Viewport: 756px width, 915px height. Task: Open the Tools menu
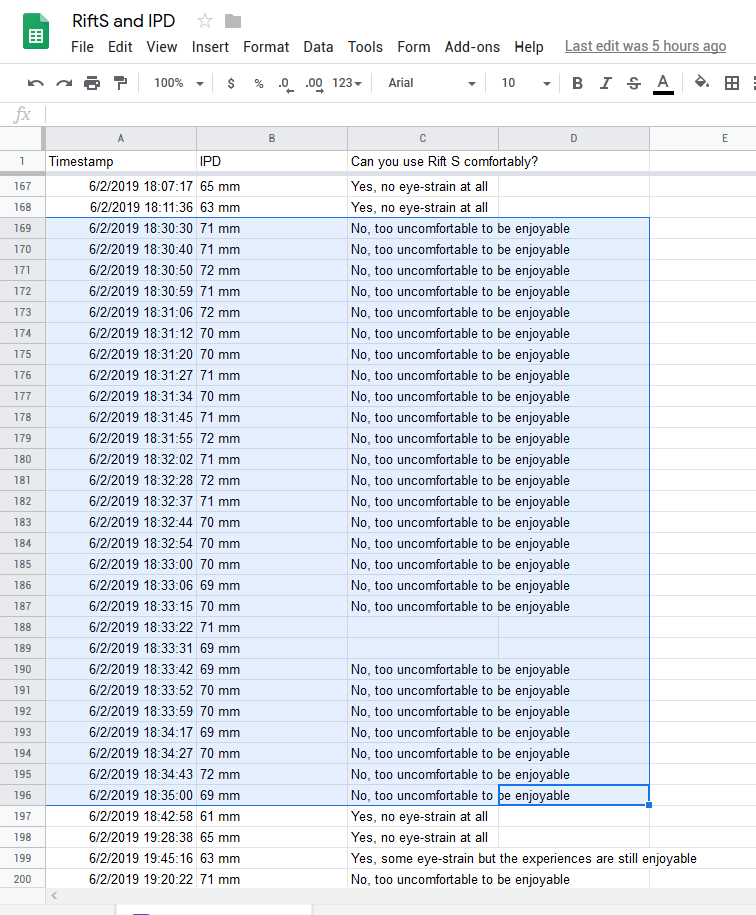[x=365, y=47]
